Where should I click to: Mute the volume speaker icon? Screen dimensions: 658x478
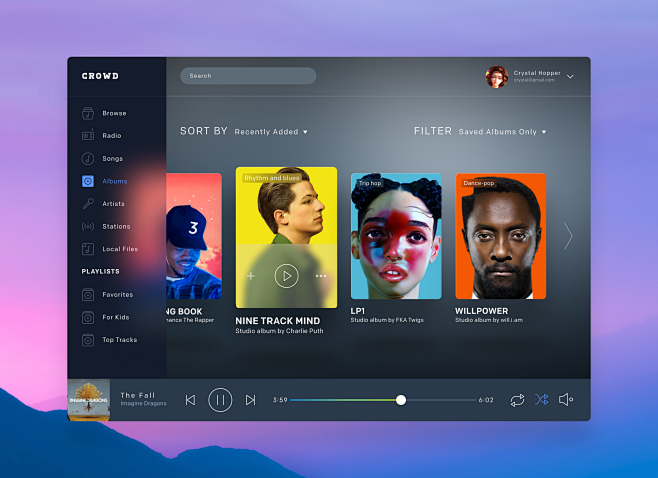566,400
